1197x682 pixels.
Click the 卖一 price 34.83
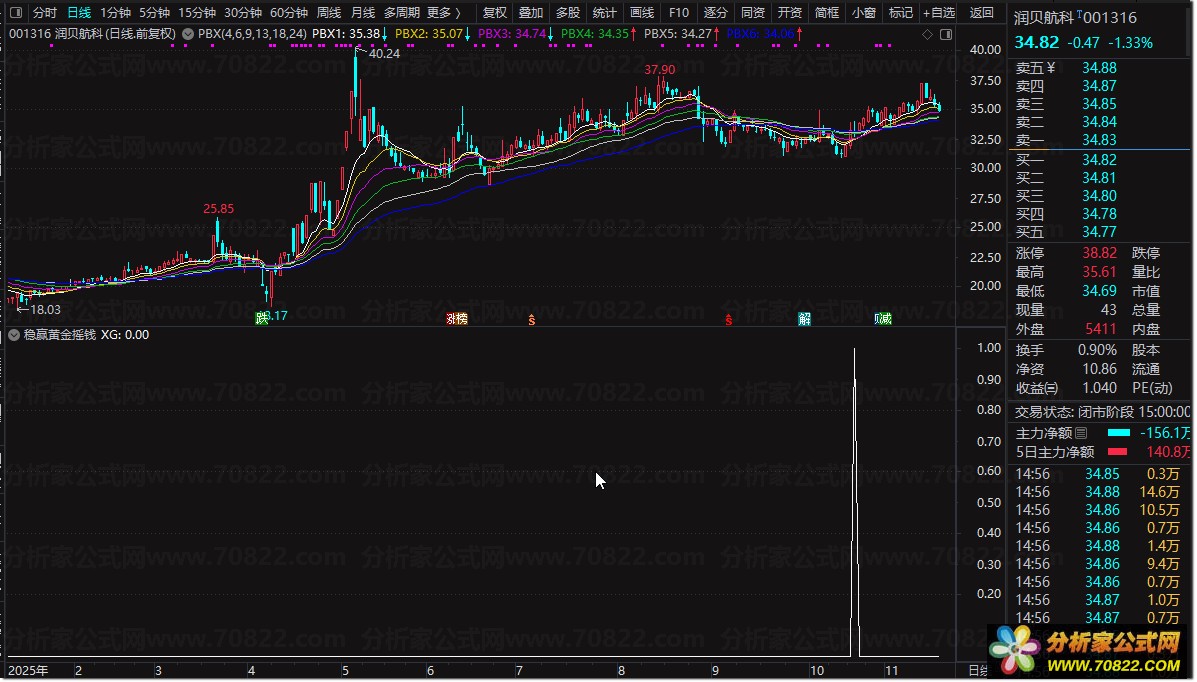pyautogui.click(x=1099, y=140)
